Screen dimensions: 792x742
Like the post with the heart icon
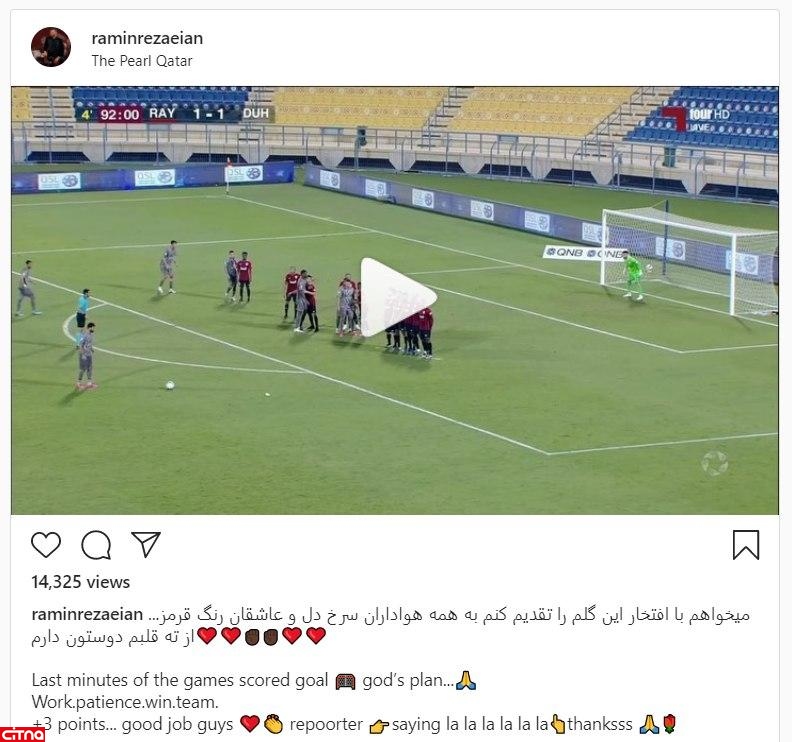(x=46, y=545)
